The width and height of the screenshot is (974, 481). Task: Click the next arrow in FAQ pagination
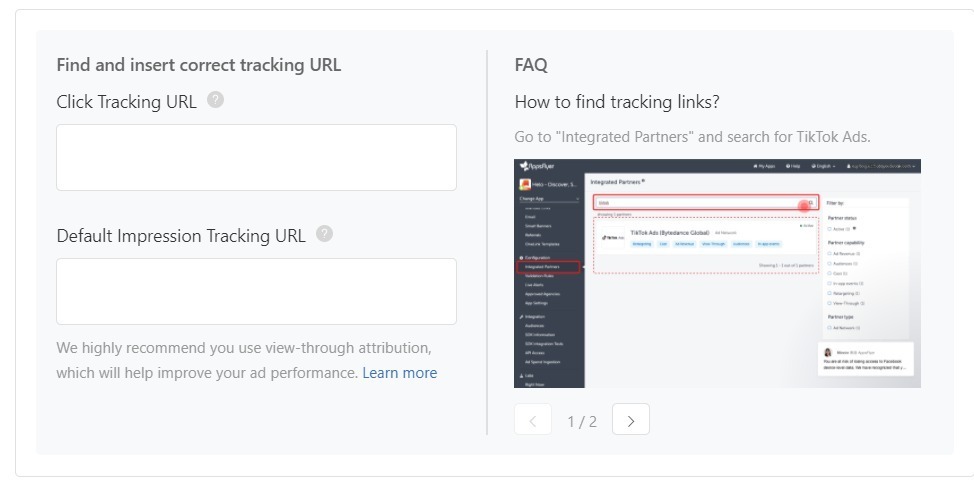tap(630, 419)
